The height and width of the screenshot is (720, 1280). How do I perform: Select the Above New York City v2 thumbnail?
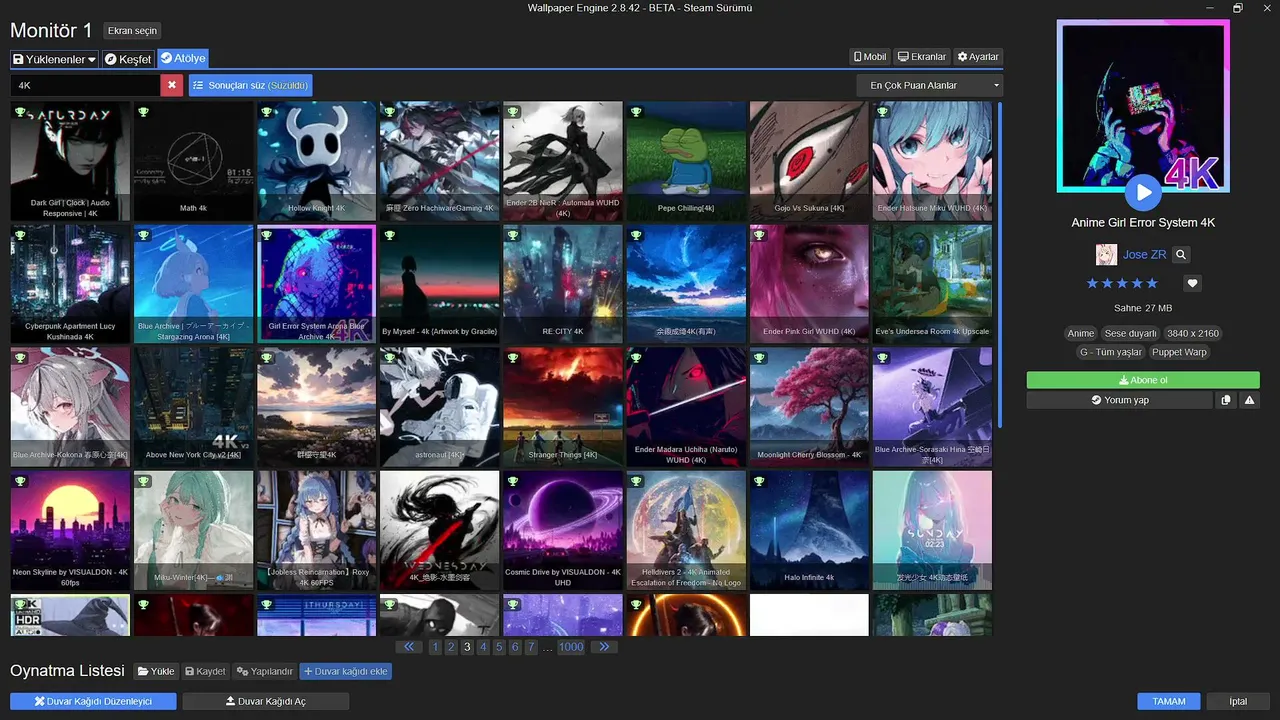(x=193, y=407)
